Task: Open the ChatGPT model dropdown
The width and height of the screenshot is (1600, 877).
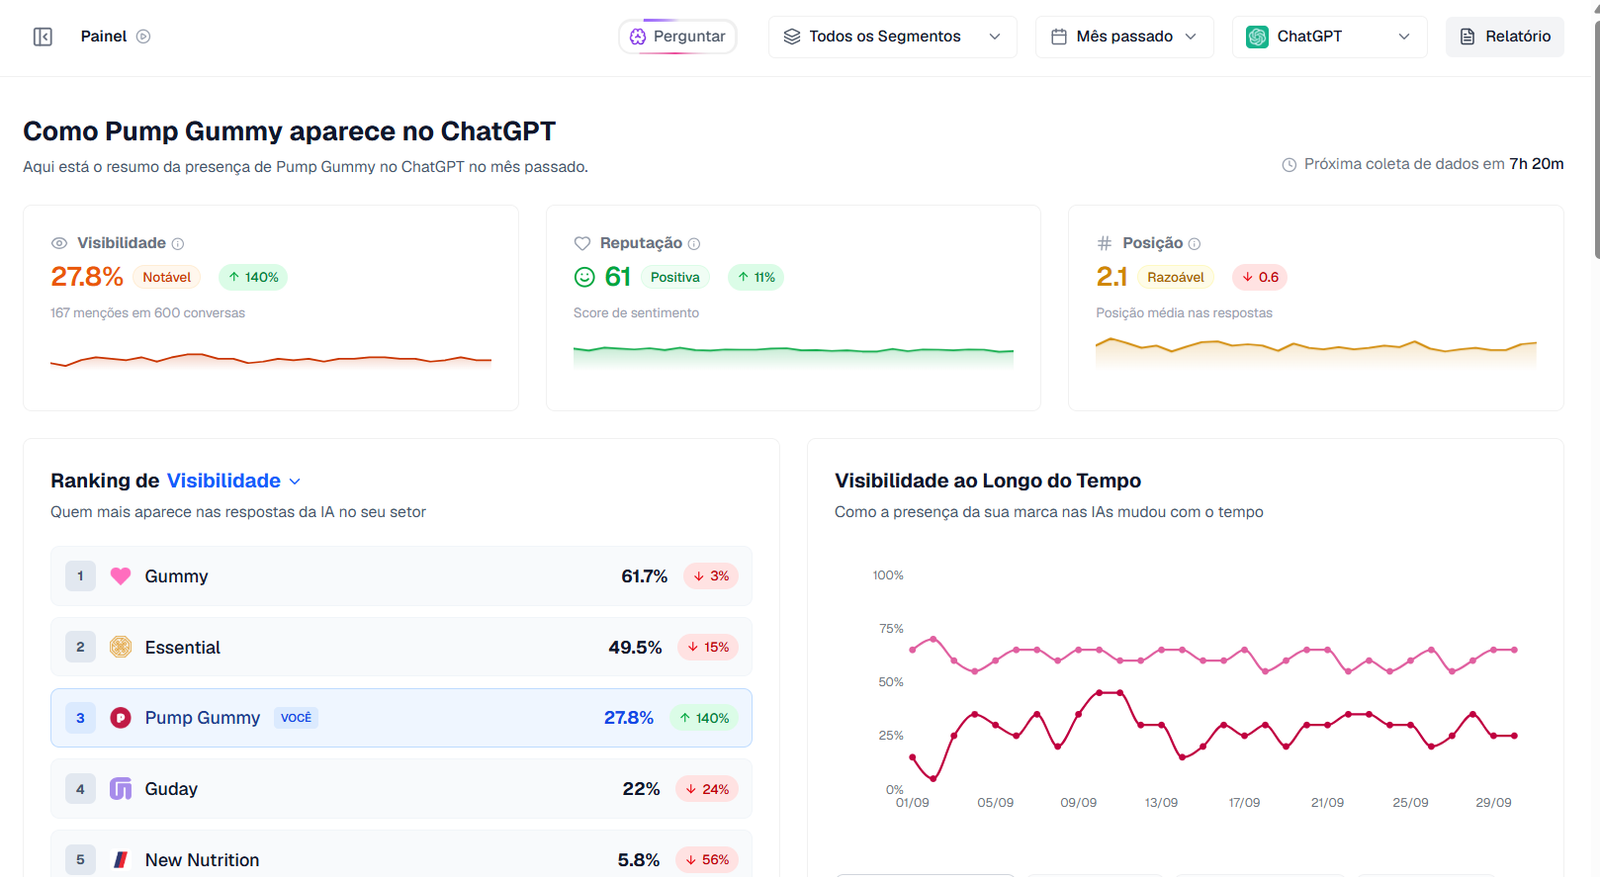Action: pyautogui.click(x=1329, y=37)
